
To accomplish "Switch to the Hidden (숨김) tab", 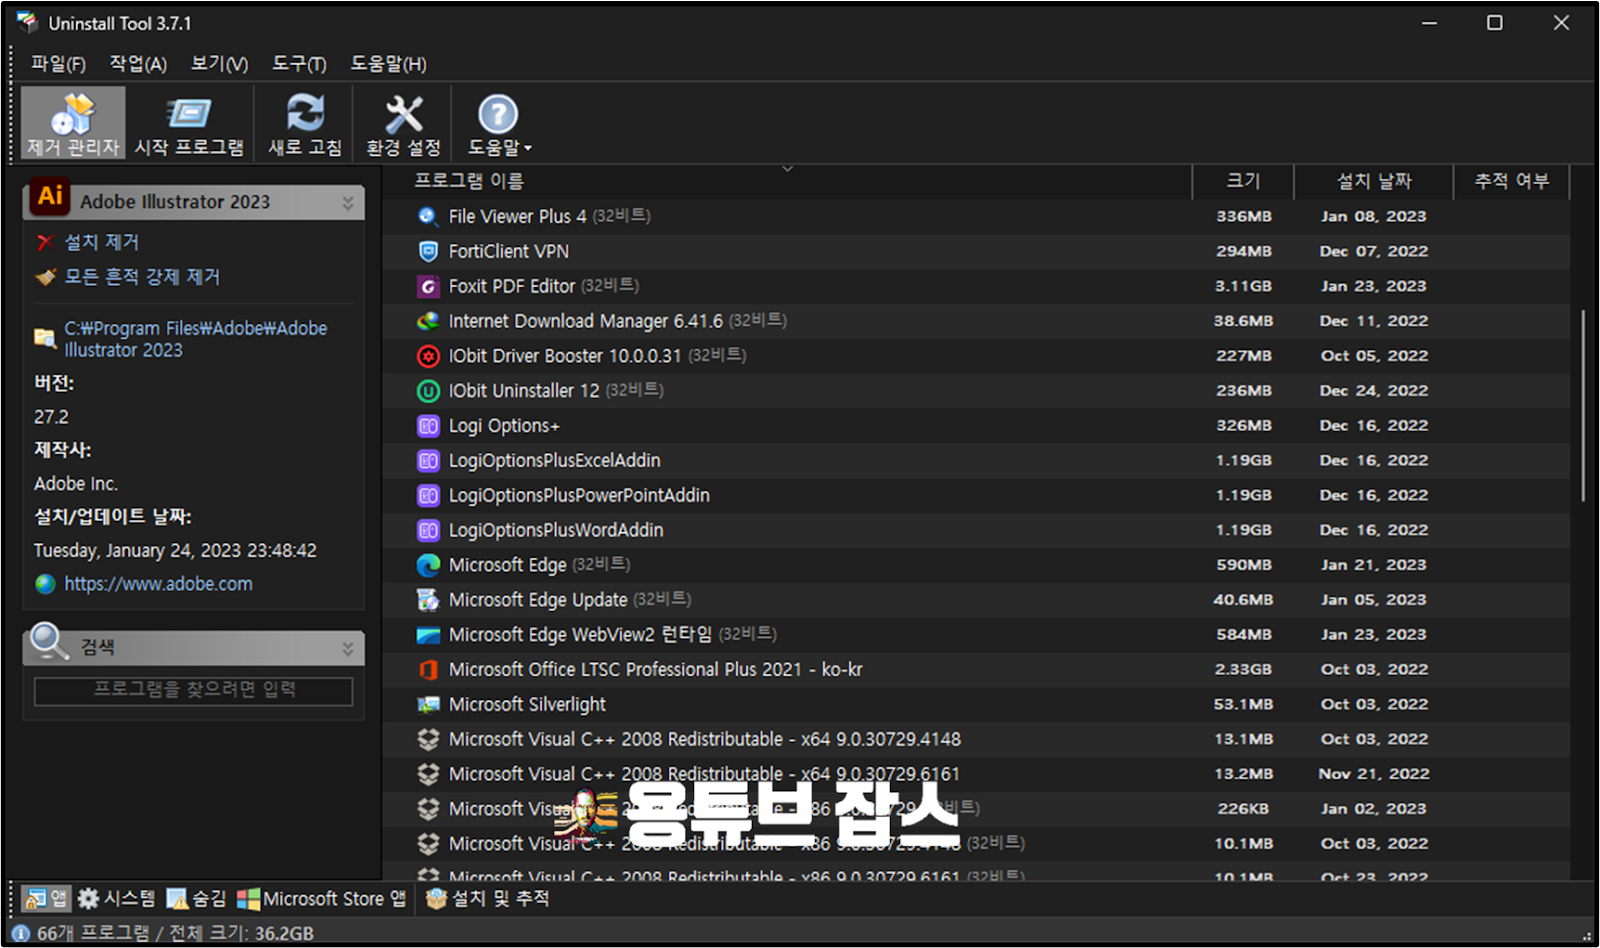I will [197, 898].
